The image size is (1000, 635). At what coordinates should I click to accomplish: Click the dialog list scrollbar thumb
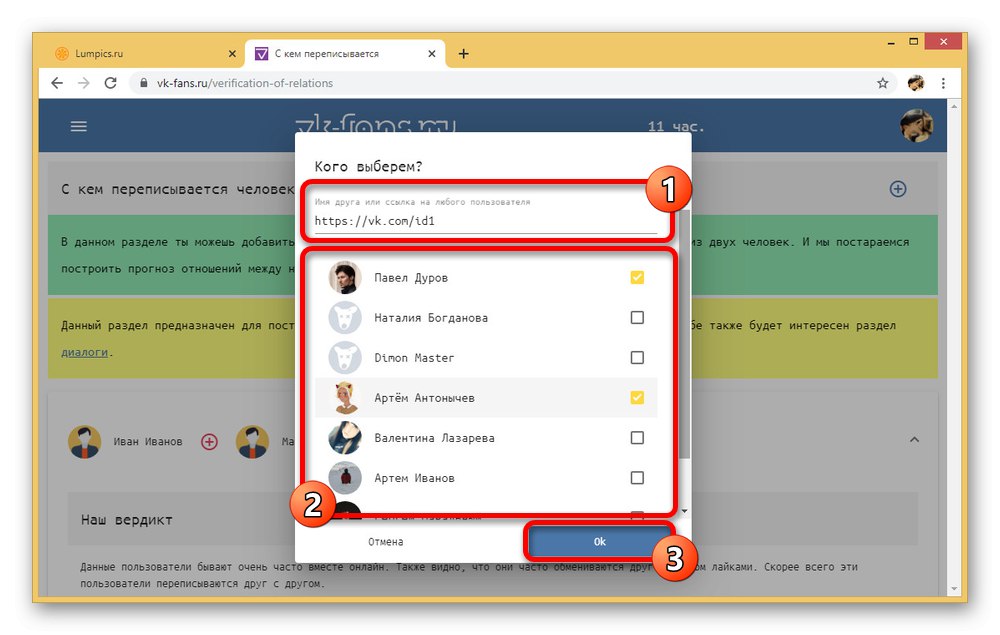[x=684, y=332]
